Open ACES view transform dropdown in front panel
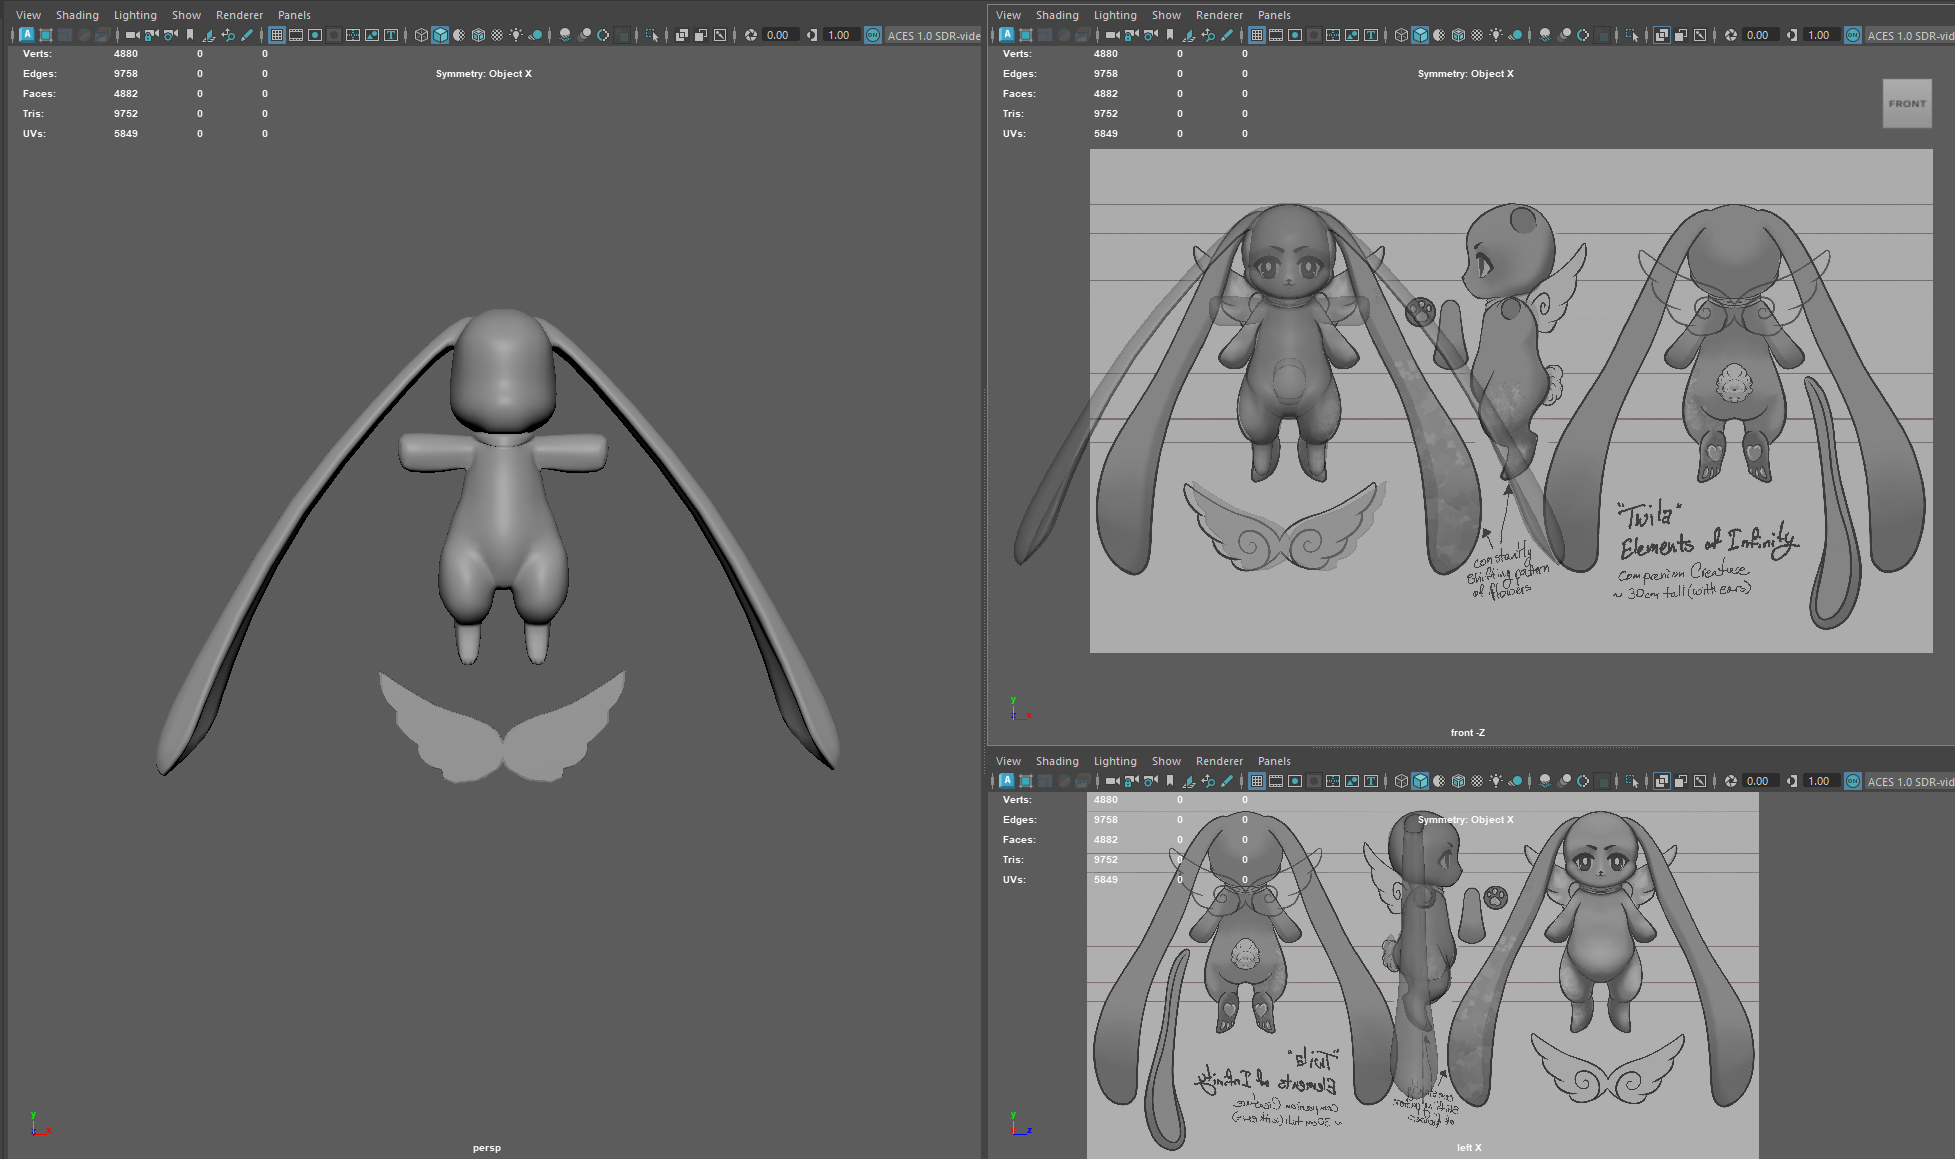Screen dimensions: 1955x1159 1909,35
